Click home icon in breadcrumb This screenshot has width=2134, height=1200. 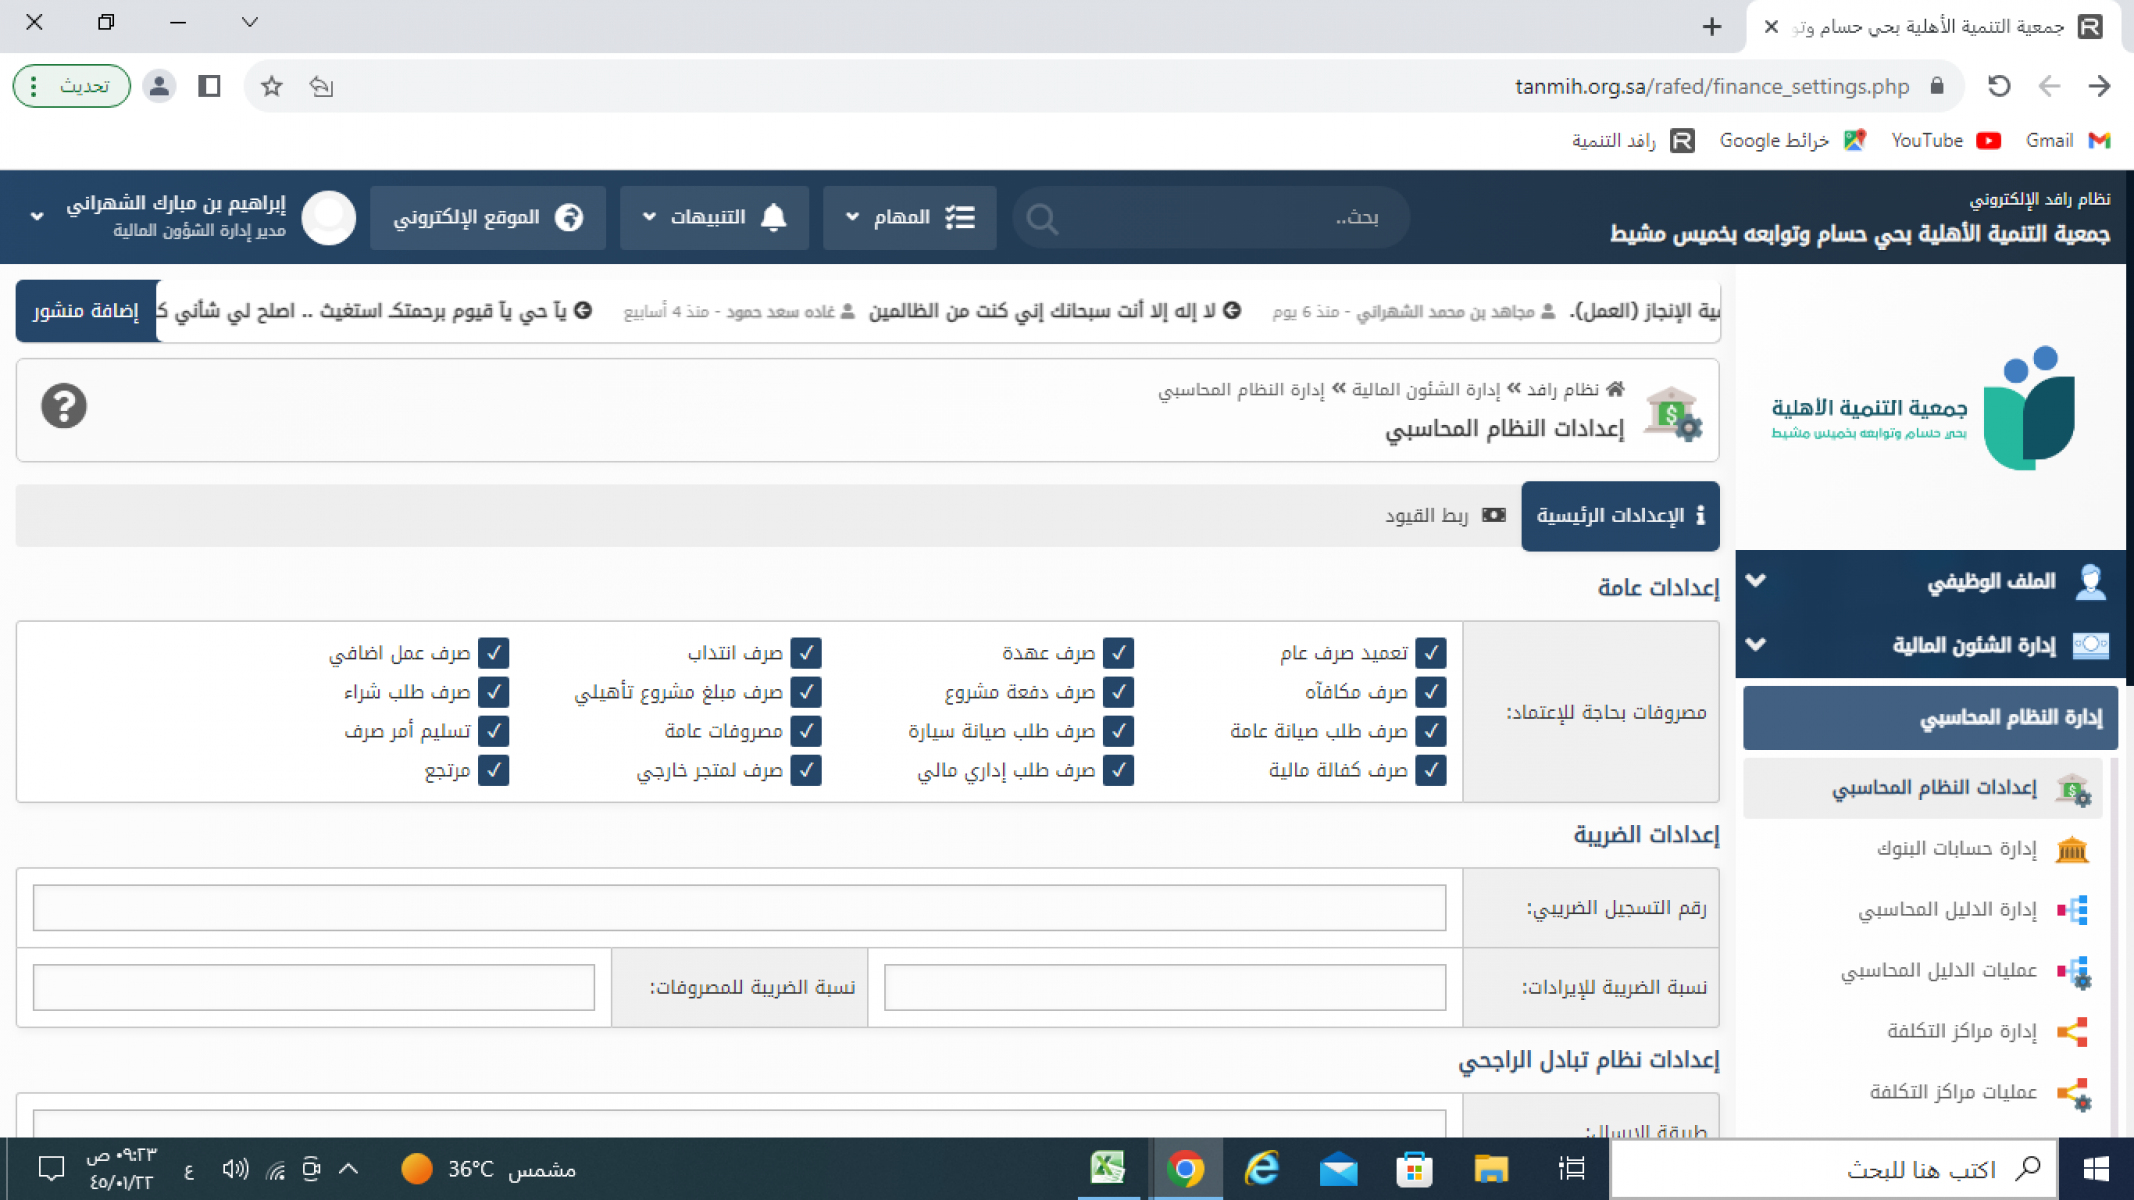(1616, 388)
